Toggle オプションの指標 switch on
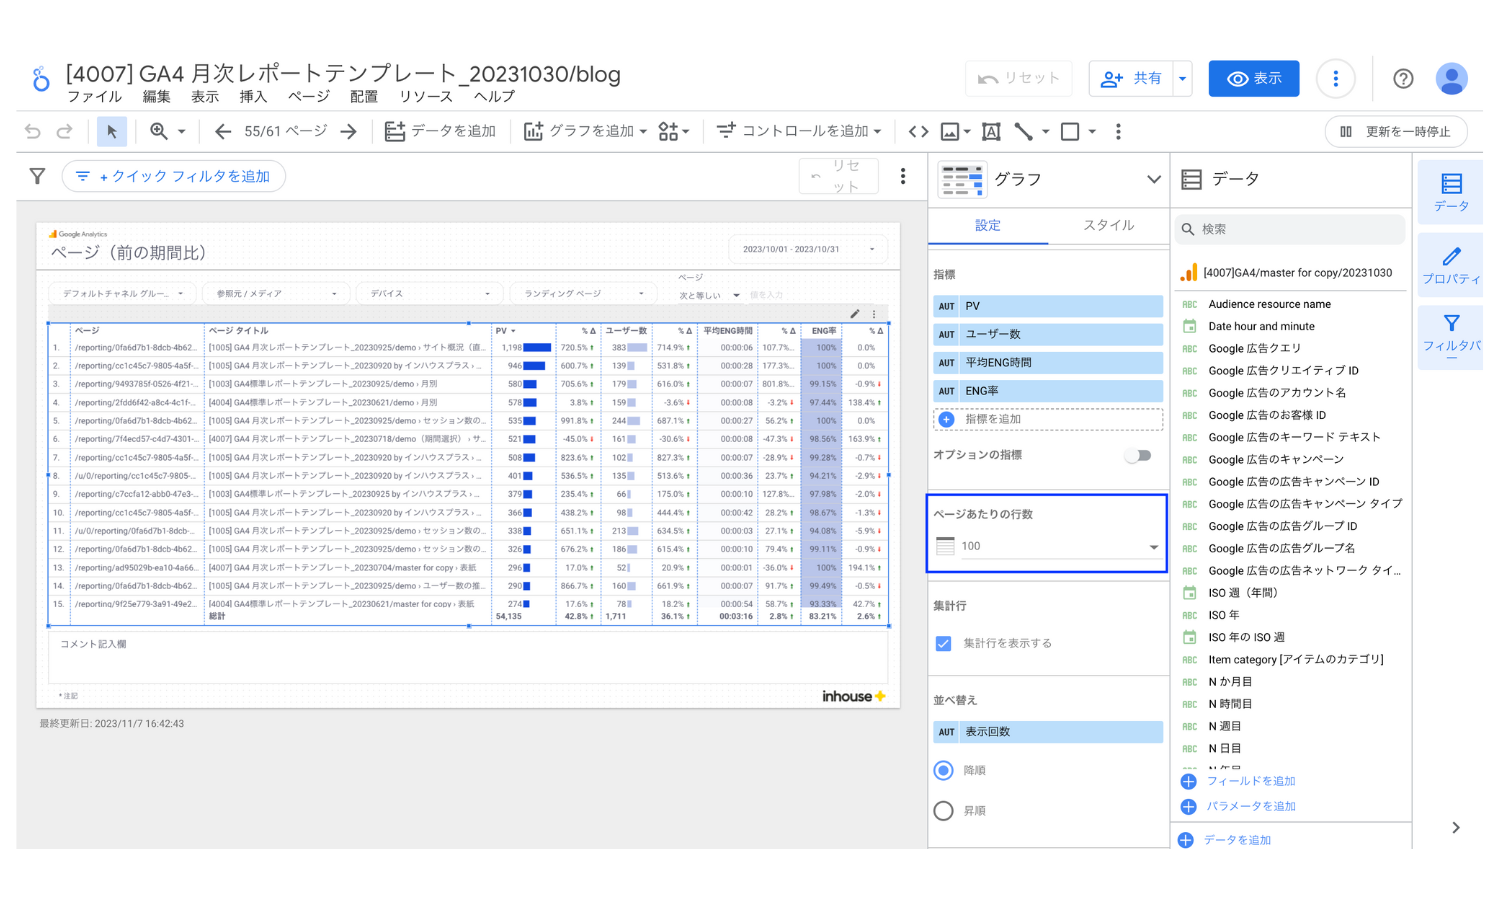The height and width of the screenshot is (900, 1500). point(1137,454)
